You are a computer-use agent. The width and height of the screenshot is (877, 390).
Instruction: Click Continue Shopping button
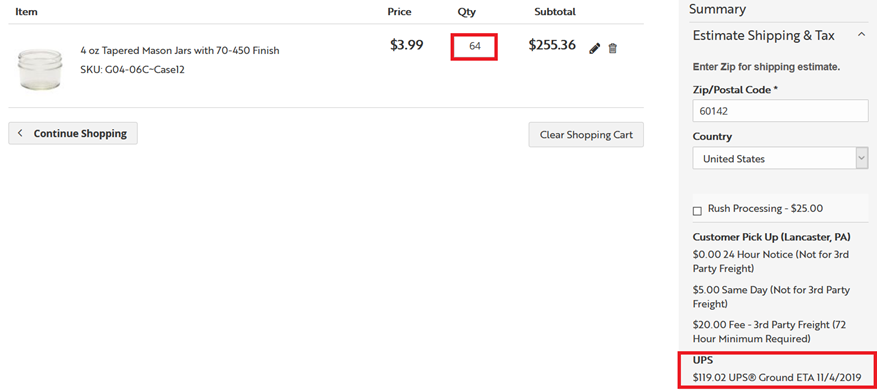[73, 133]
